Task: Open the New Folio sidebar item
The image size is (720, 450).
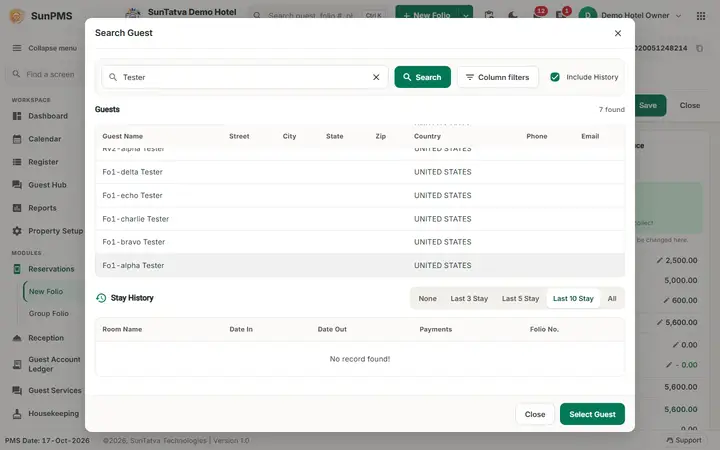Action: coord(46,292)
